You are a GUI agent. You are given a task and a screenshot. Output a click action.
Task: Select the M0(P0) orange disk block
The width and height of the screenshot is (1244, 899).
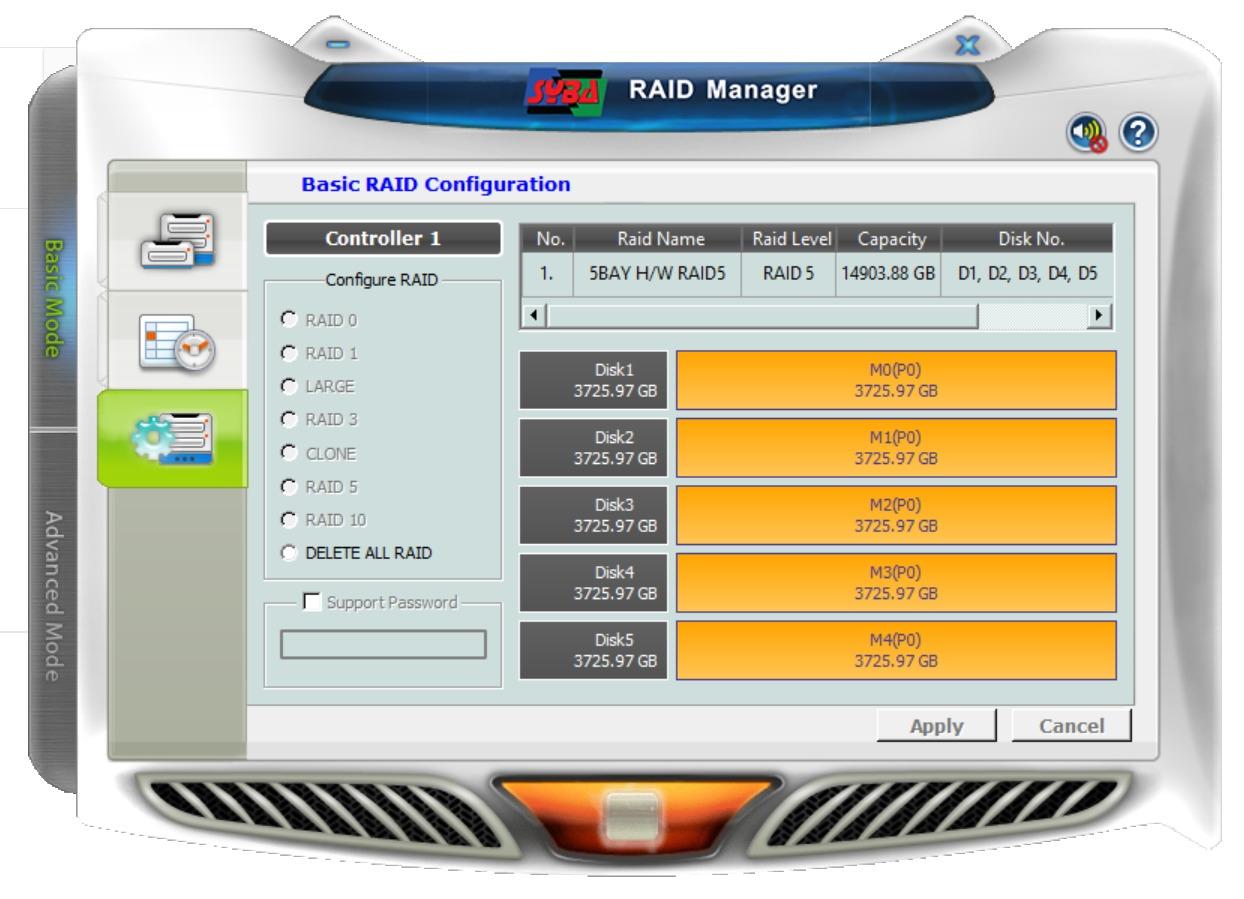coord(896,380)
